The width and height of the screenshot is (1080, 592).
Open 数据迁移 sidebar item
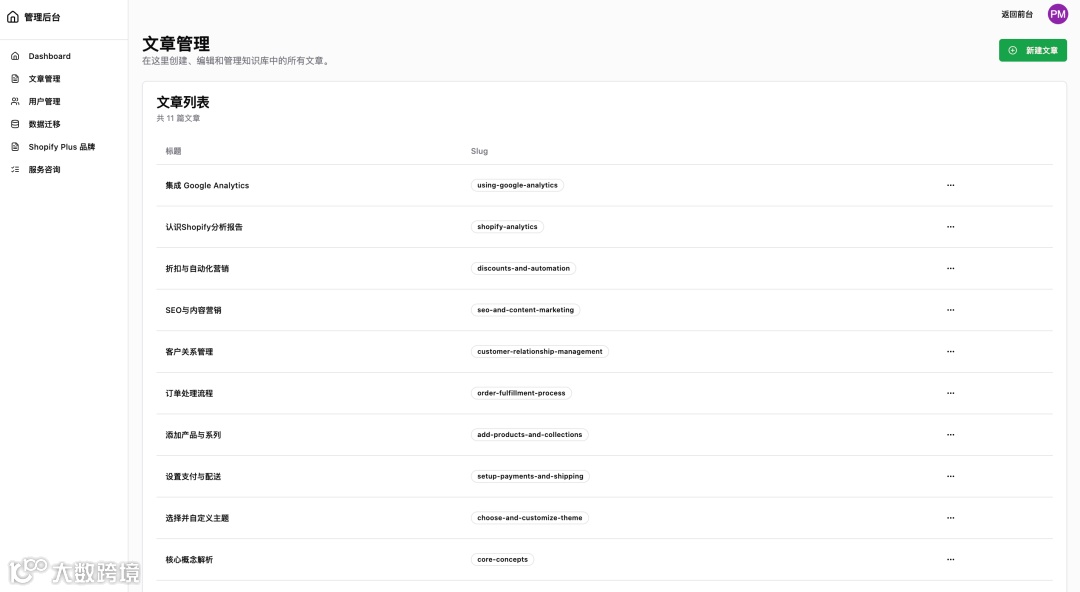(x=44, y=124)
